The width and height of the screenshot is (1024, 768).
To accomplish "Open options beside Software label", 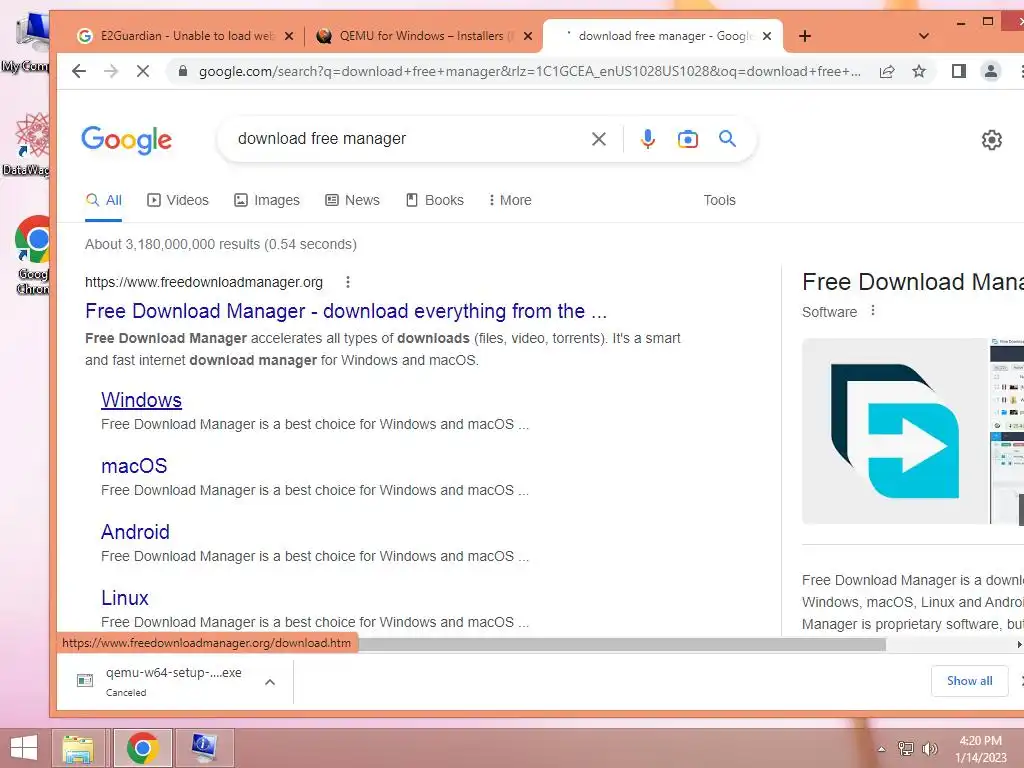I will pos(873,311).
